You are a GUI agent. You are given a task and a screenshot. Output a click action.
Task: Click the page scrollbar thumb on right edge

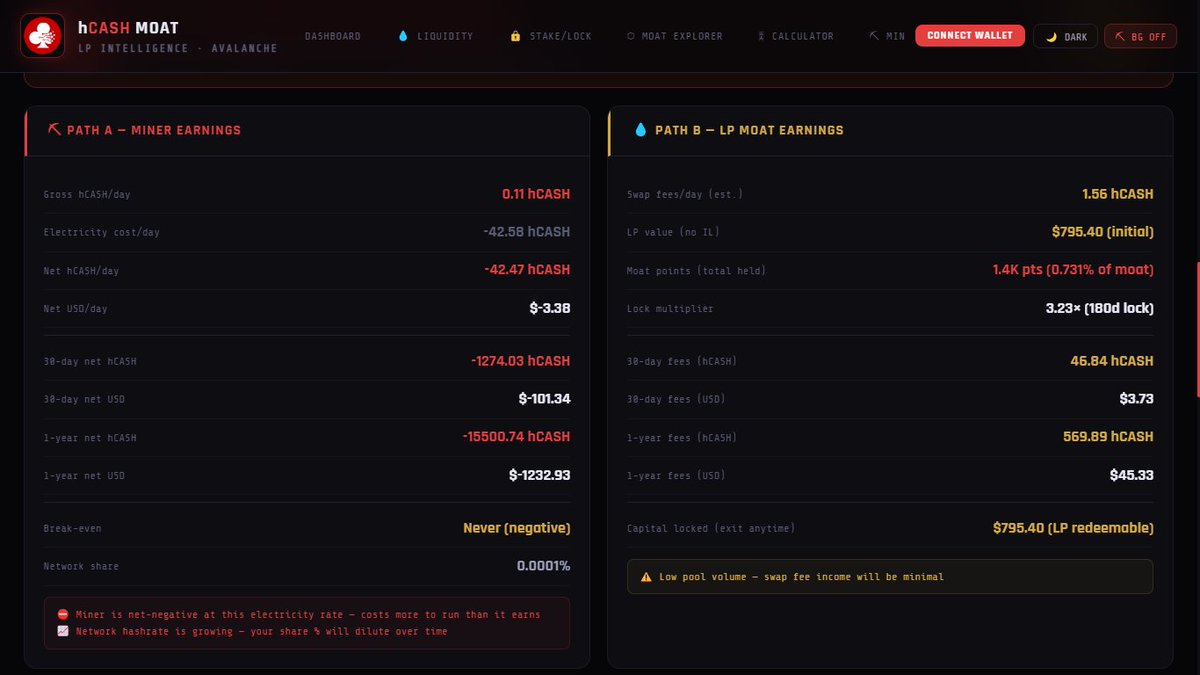pyautogui.click(x=1197, y=329)
